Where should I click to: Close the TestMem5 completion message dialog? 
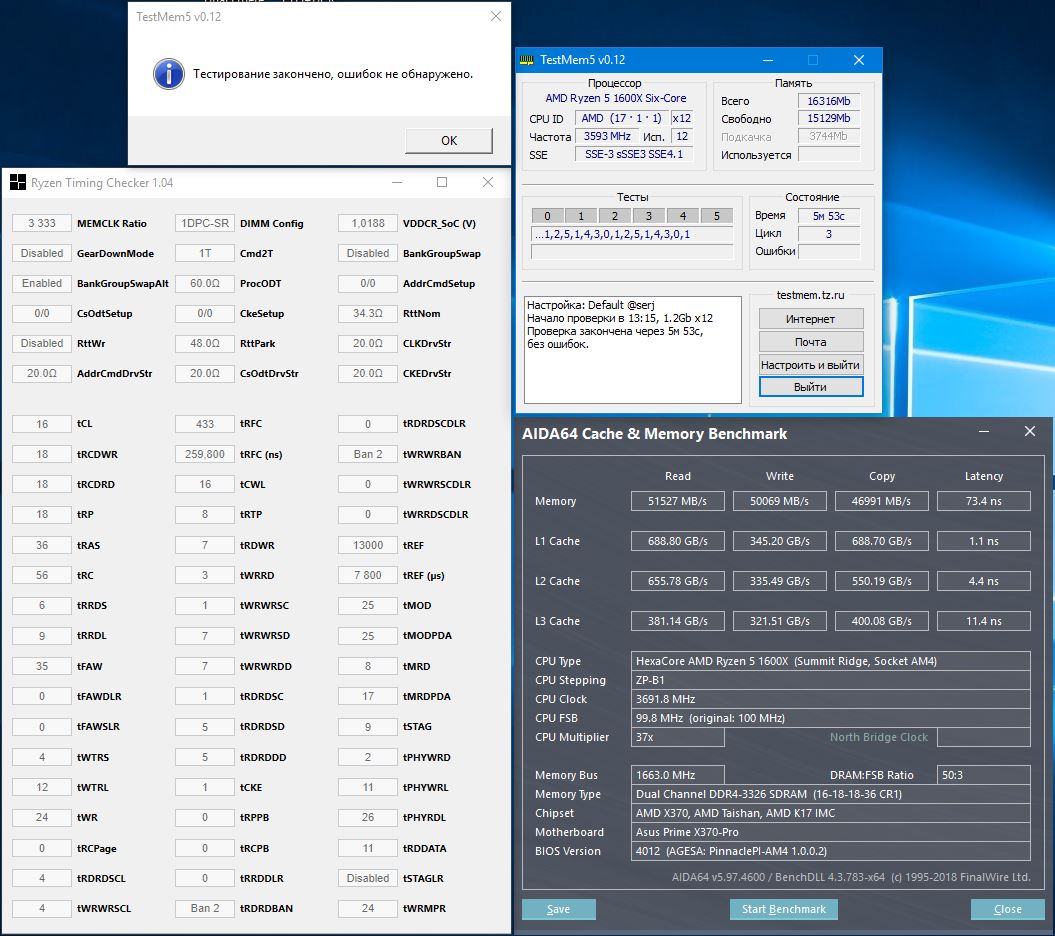[495, 16]
